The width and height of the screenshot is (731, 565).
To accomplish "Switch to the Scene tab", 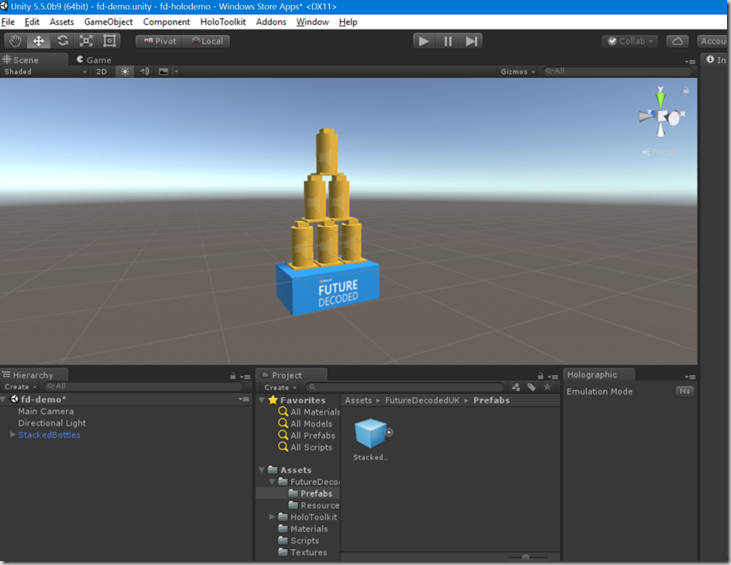I will tap(21, 60).
